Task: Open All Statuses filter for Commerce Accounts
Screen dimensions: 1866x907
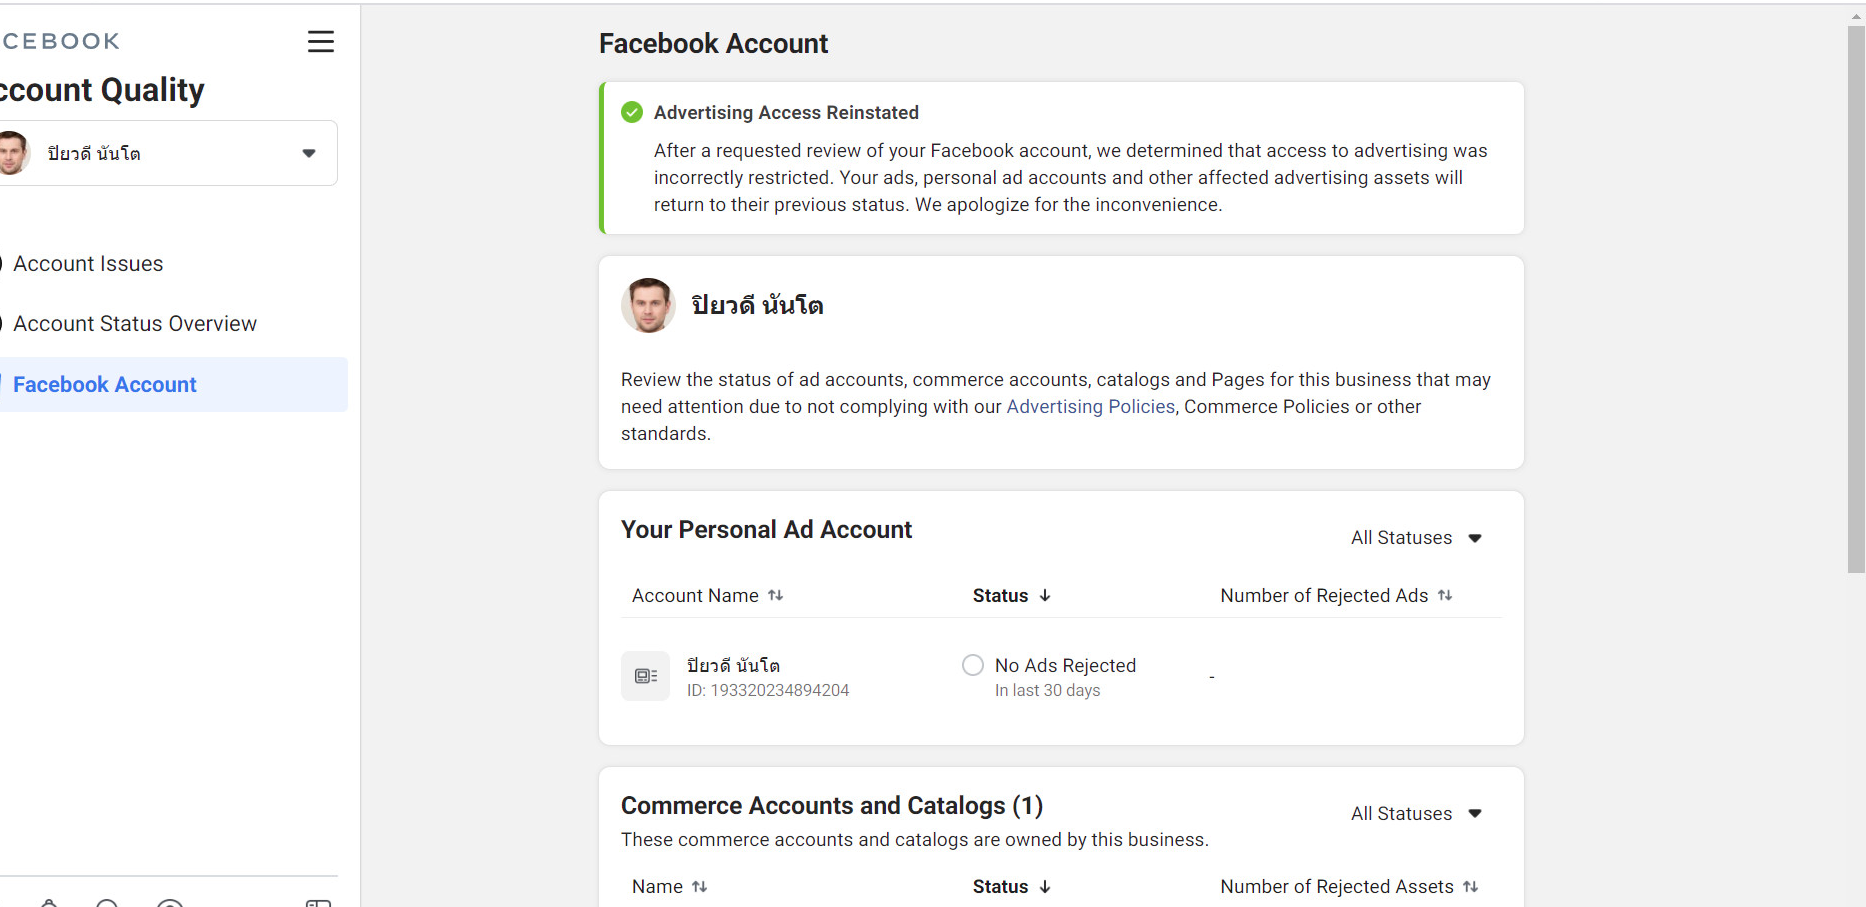Action: click(x=1416, y=814)
